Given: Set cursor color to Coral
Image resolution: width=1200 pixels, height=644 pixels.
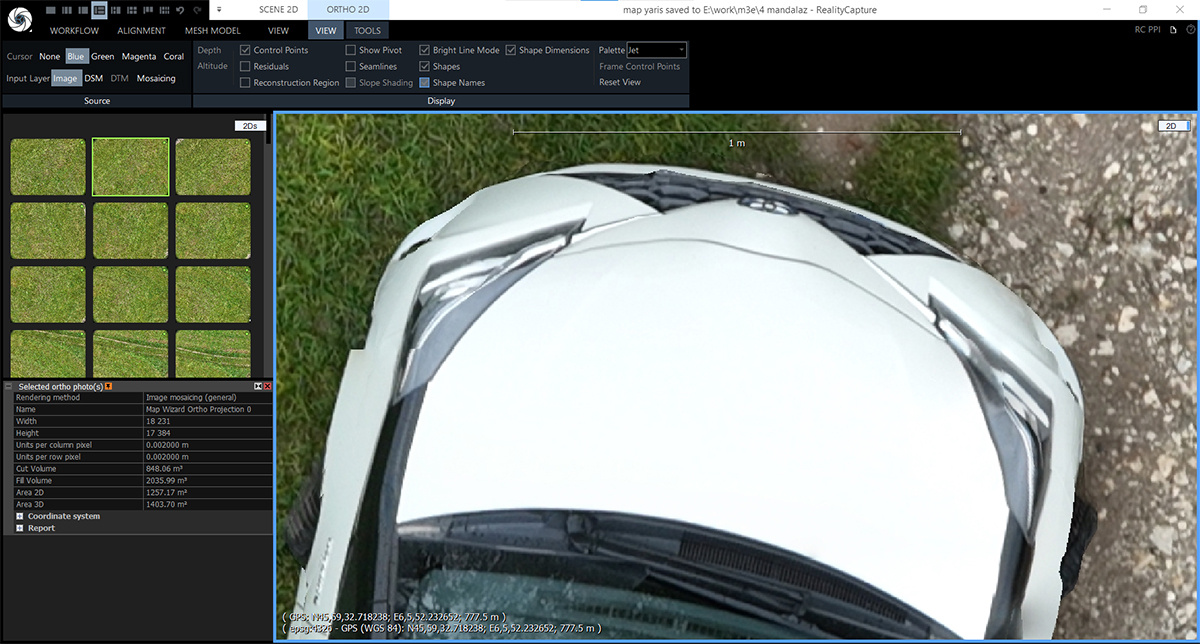Looking at the screenshot, I should coord(174,56).
